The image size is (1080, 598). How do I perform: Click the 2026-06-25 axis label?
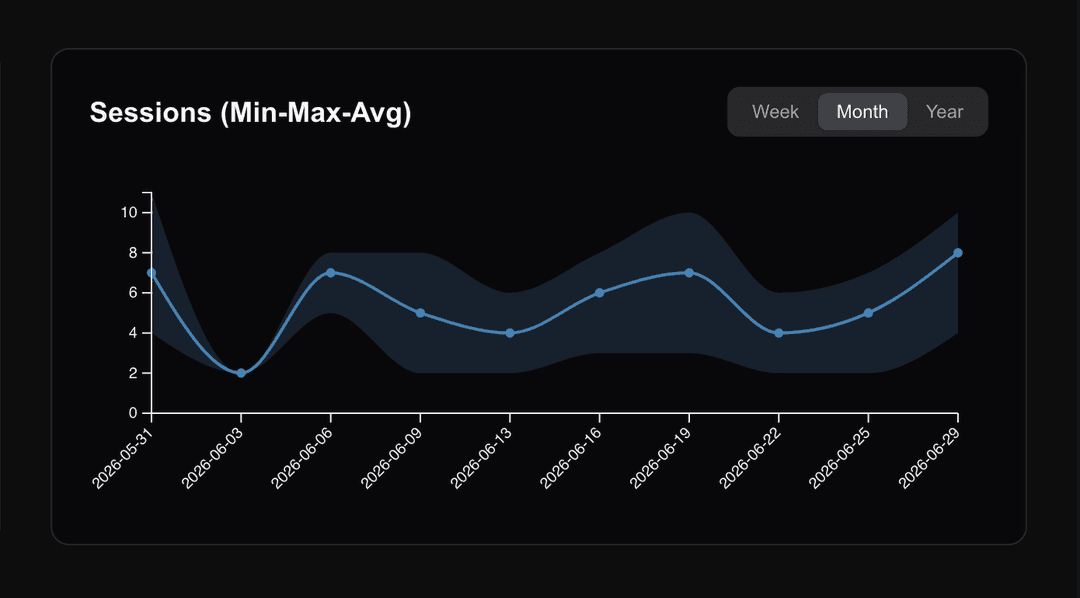point(840,457)
